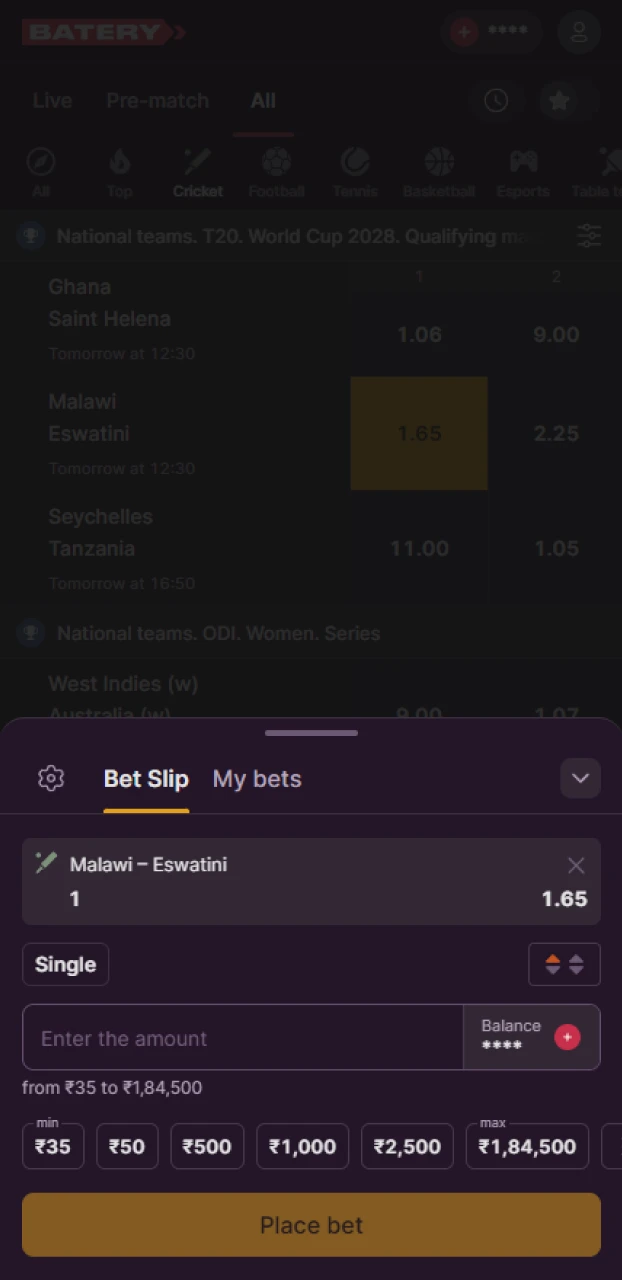
Task: Collapse the bet slip with the chevron
Action: pos(580,778)
